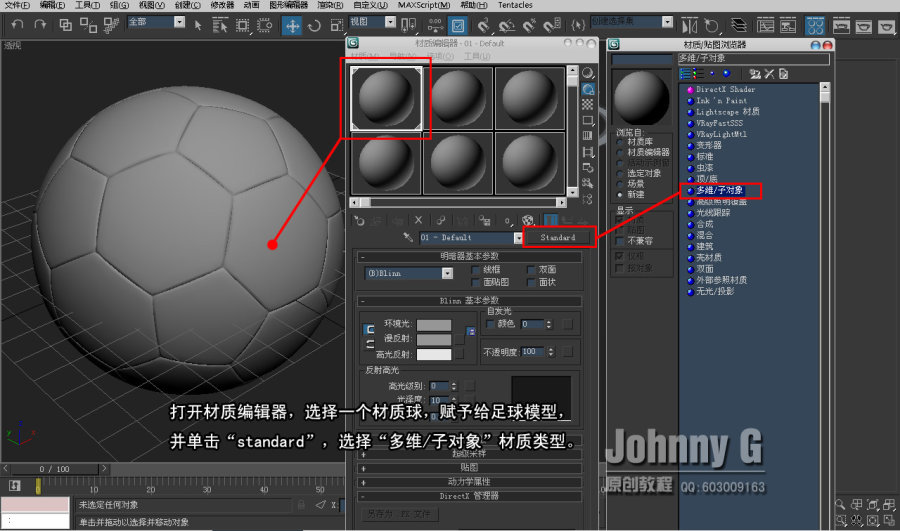Enable the 面贴图 face map checkbox
The width and height of the screenshot is (900, 531).
point(475,282)
